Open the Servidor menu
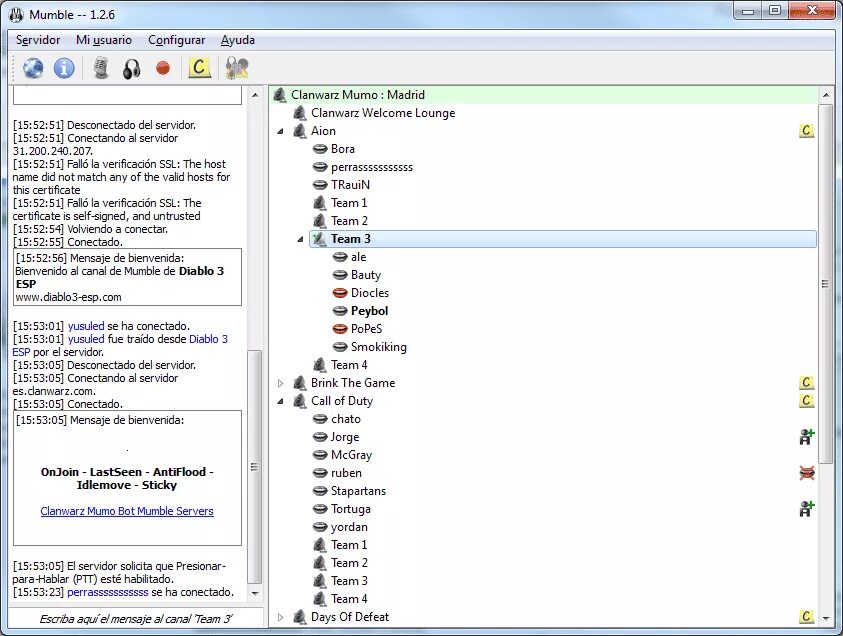 (38, 40)
